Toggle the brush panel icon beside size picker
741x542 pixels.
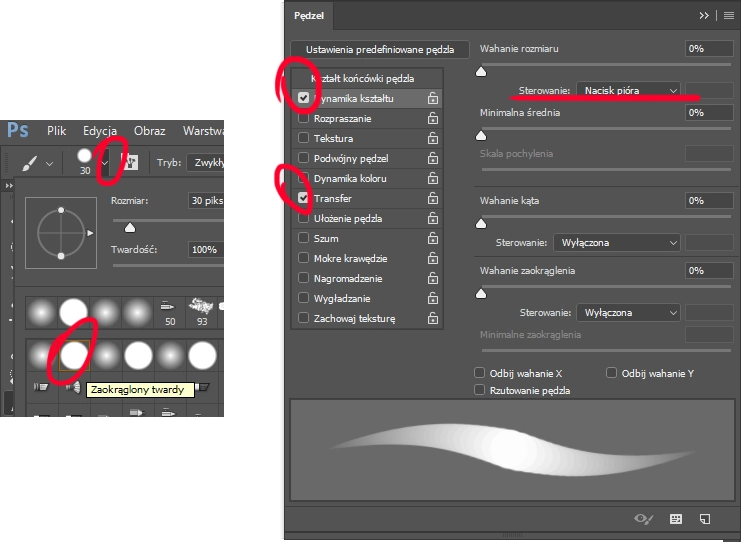[x=129, y=162]
